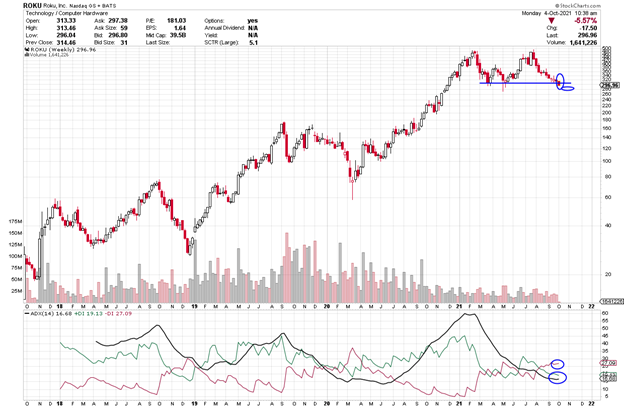Select the -5.57% percent change

[x=587, y=21]
